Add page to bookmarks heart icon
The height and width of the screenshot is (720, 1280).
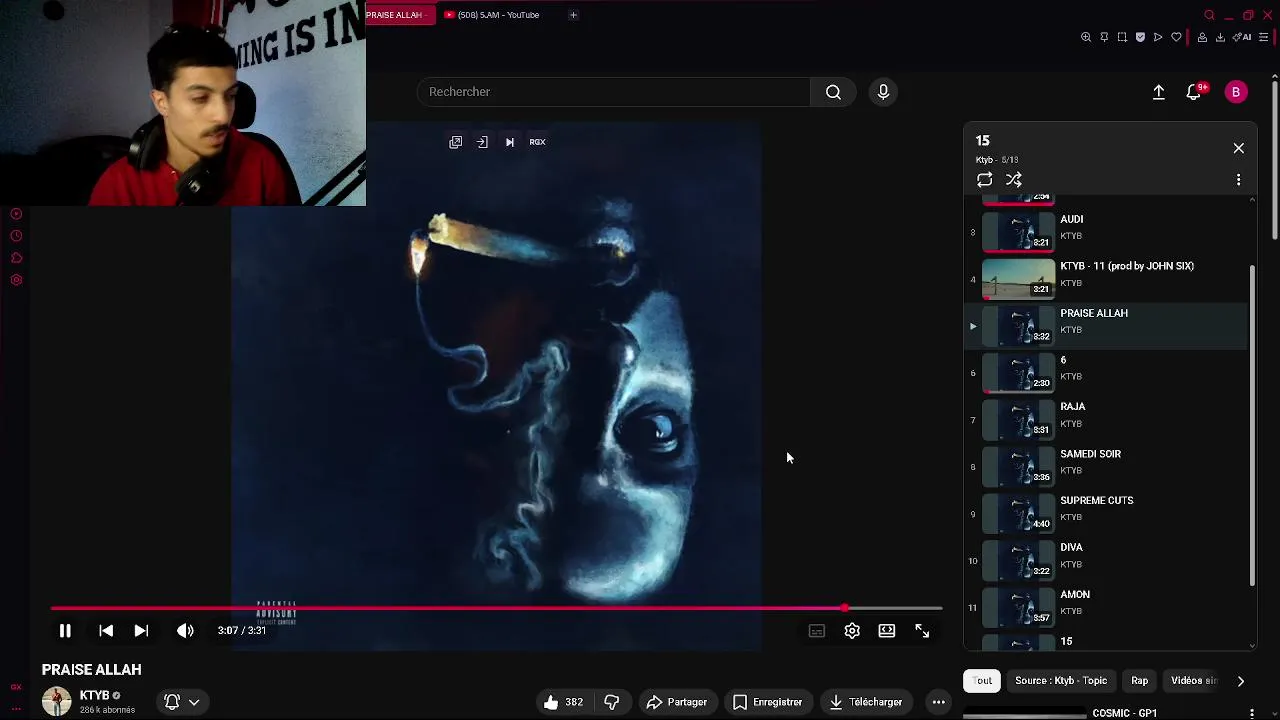pos(1176,37)
